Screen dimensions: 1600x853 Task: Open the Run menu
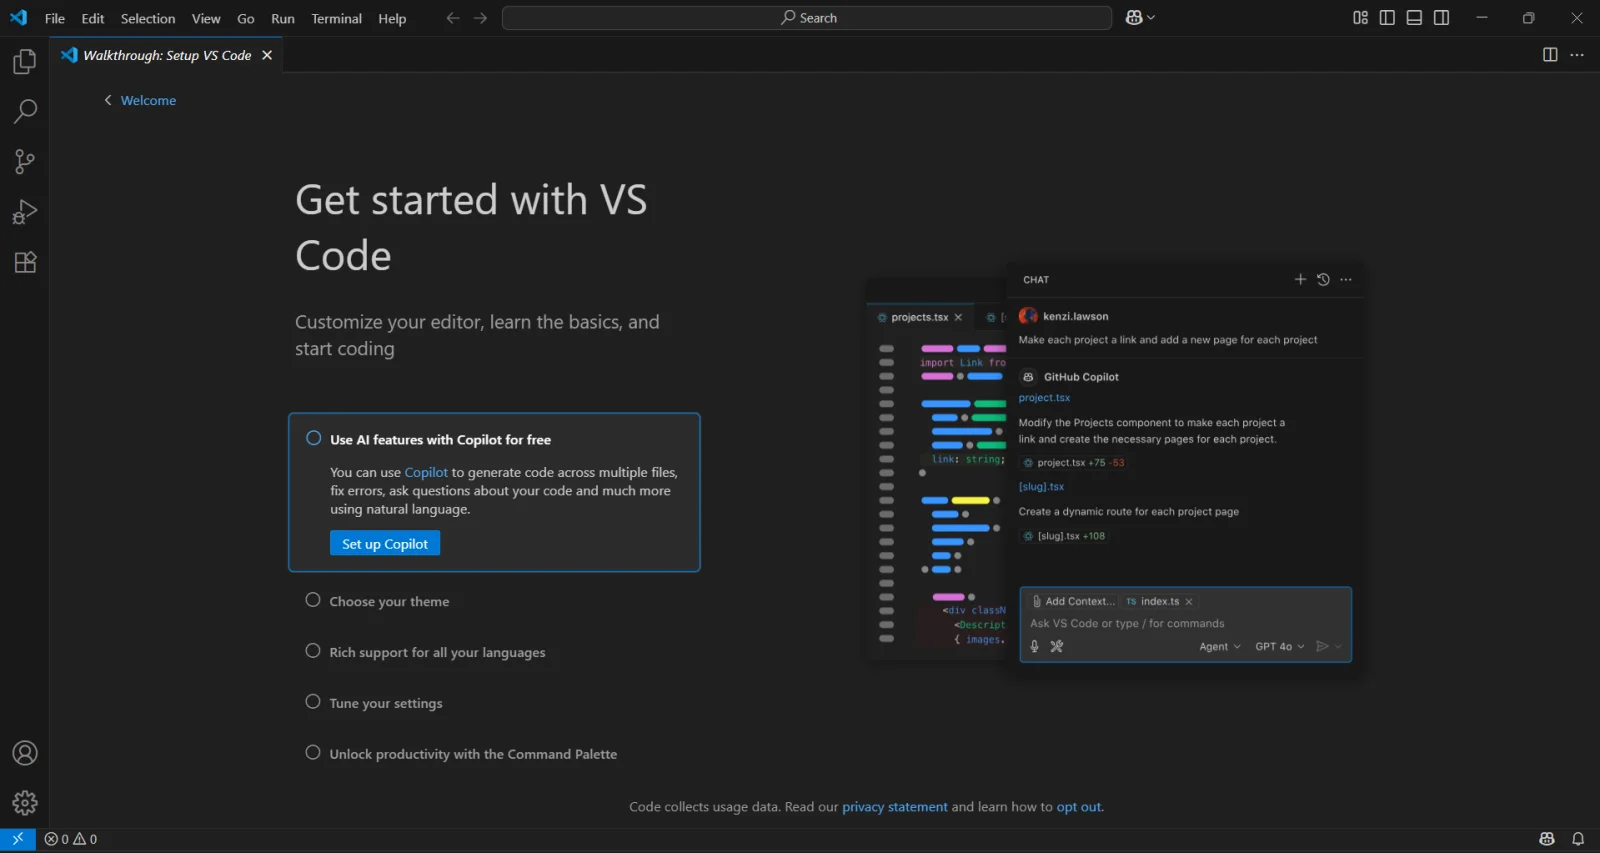coord(283,18)
